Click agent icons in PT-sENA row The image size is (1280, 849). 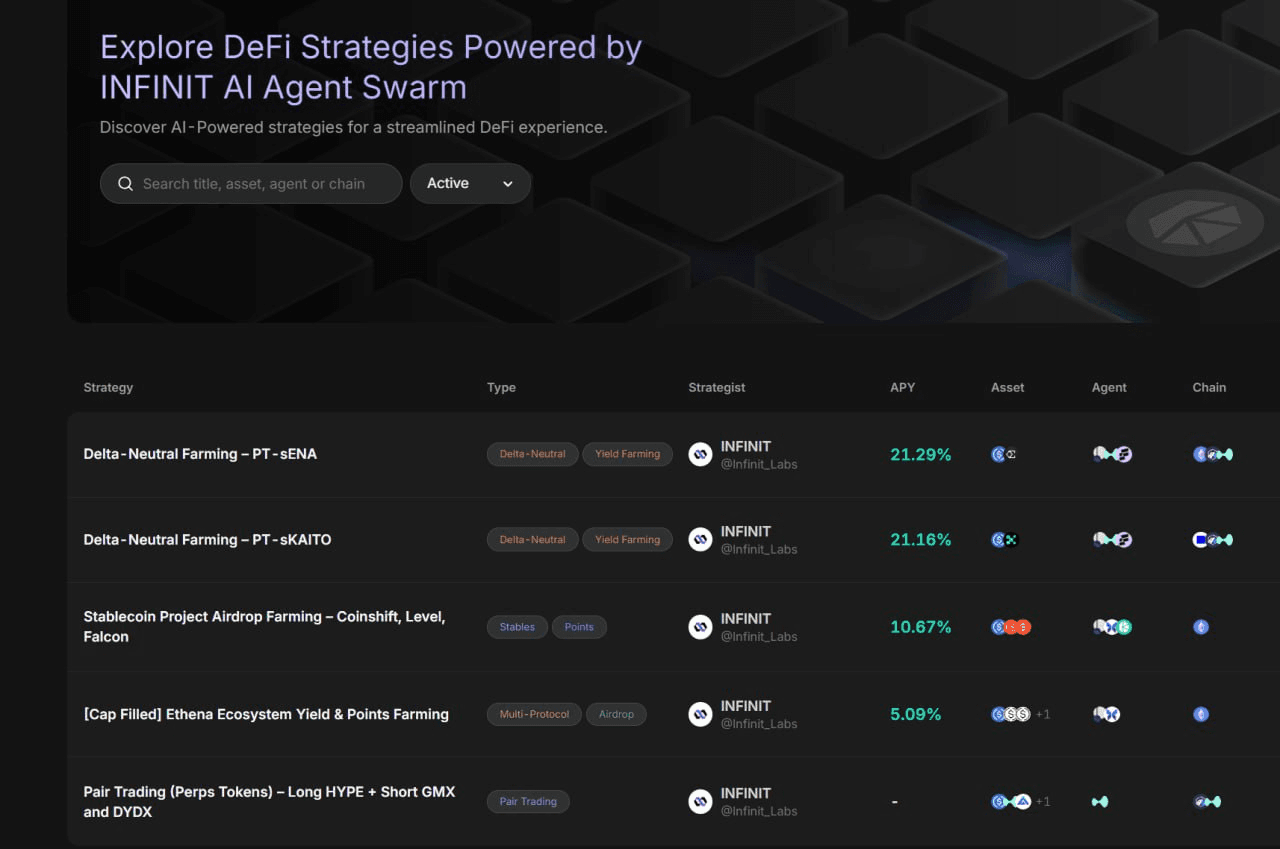click(1112, 454)
